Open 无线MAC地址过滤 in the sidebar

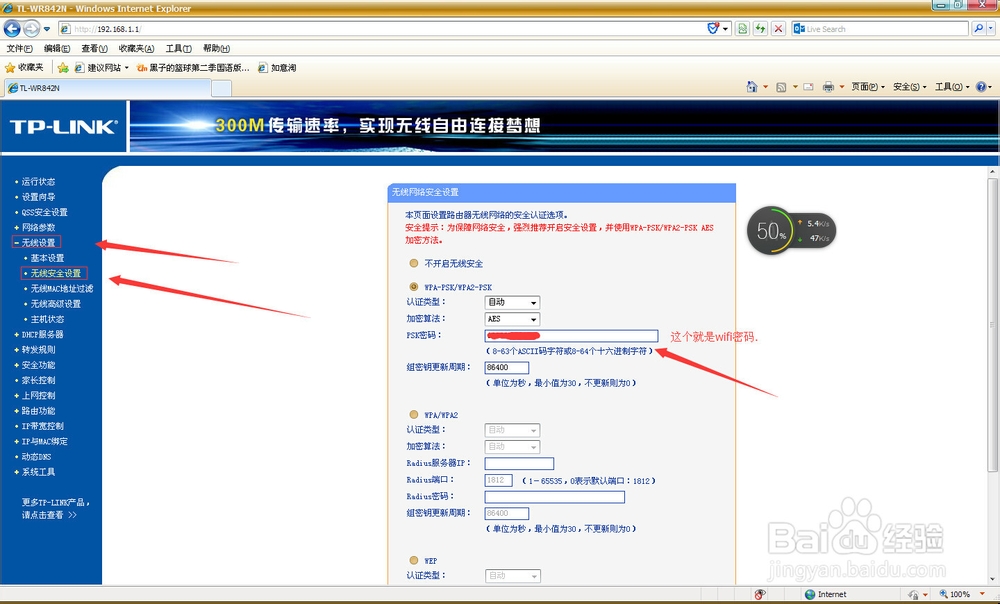tap(62, 289)
